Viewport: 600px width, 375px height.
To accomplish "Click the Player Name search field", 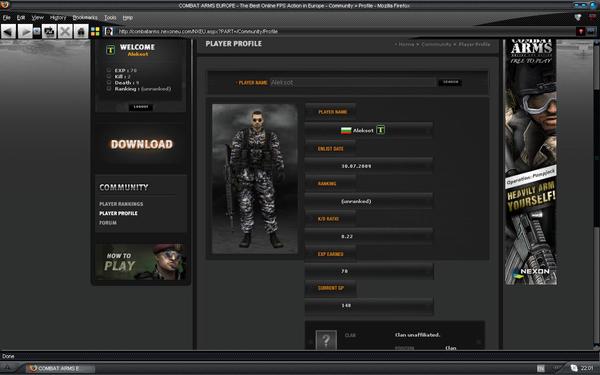I will pos(352,82).
